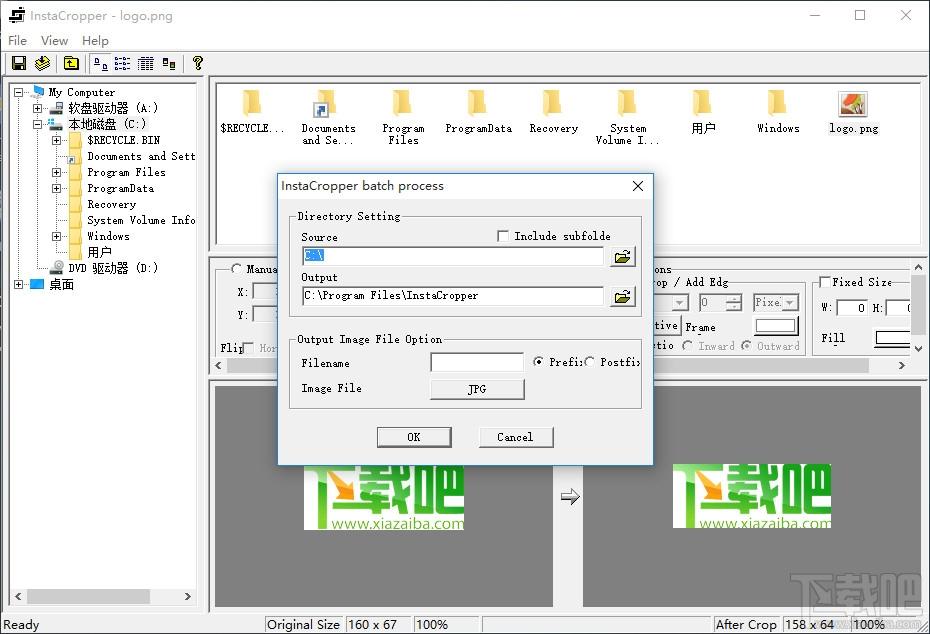Select the logo.png file thumbnail
Viewport: 930px width, 634px height.
coord(853,112)
